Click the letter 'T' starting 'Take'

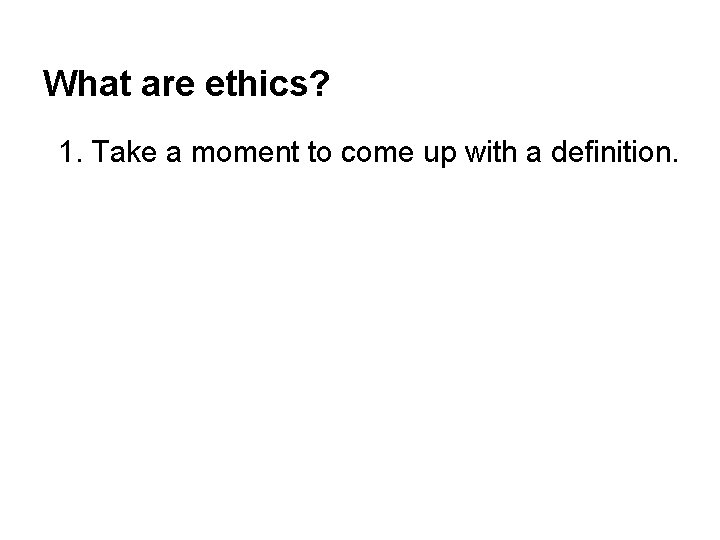(100, 152)
